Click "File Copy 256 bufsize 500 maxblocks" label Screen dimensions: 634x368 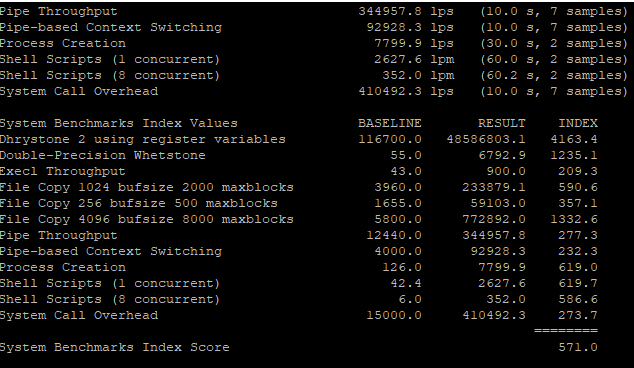[139, 203]
